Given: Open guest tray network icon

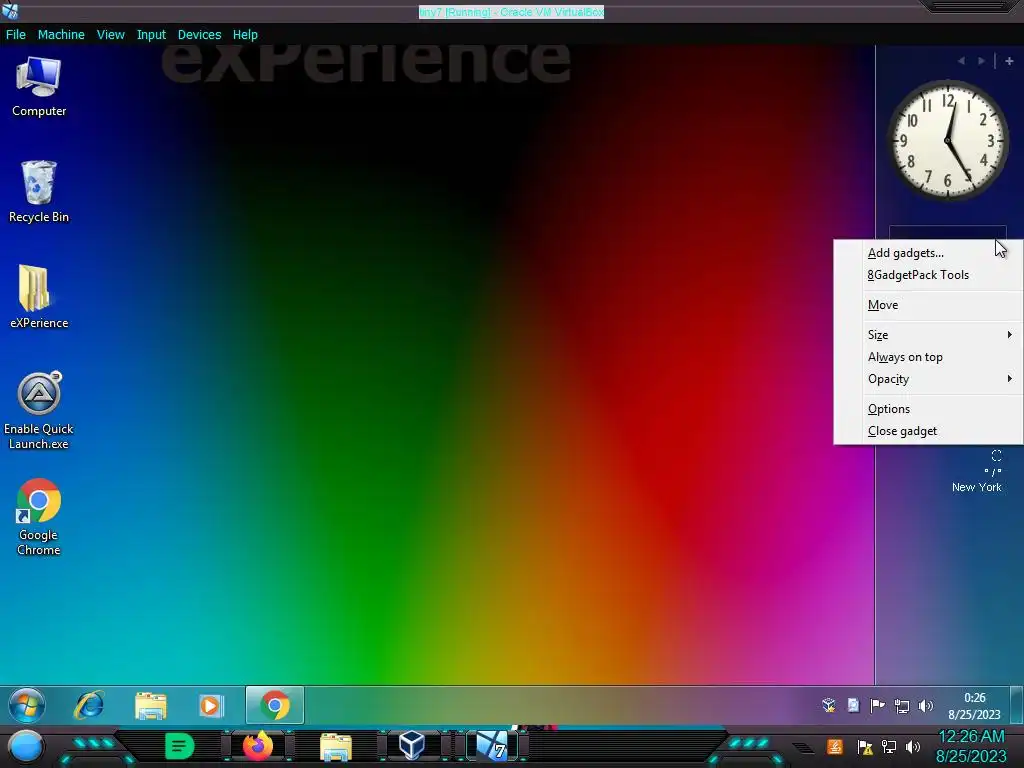Looking at the screenshot, I should click(902, 705).
